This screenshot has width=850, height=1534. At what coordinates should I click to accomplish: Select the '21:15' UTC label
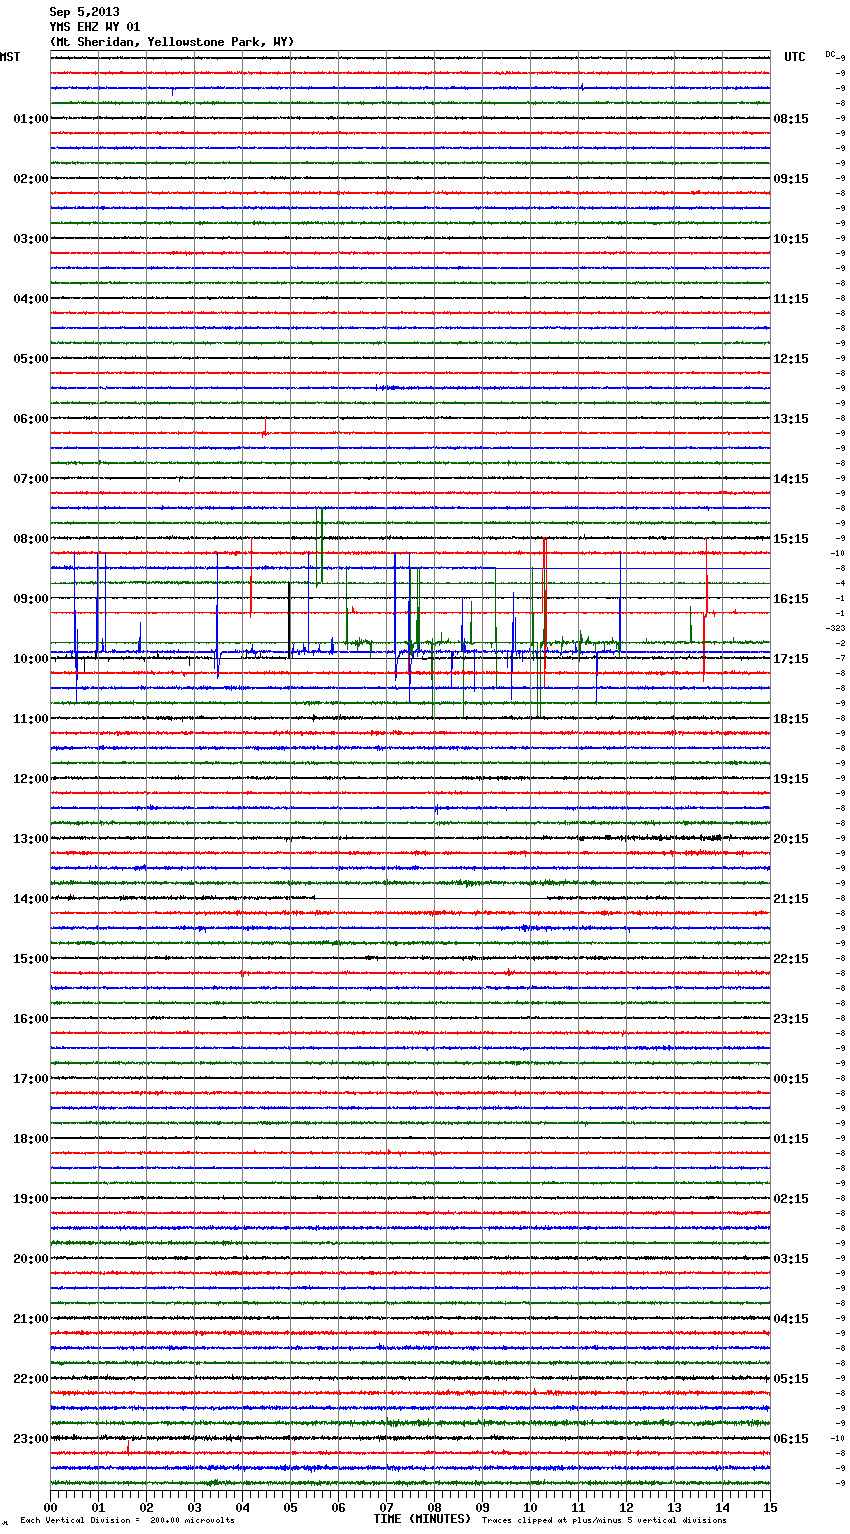791,899
